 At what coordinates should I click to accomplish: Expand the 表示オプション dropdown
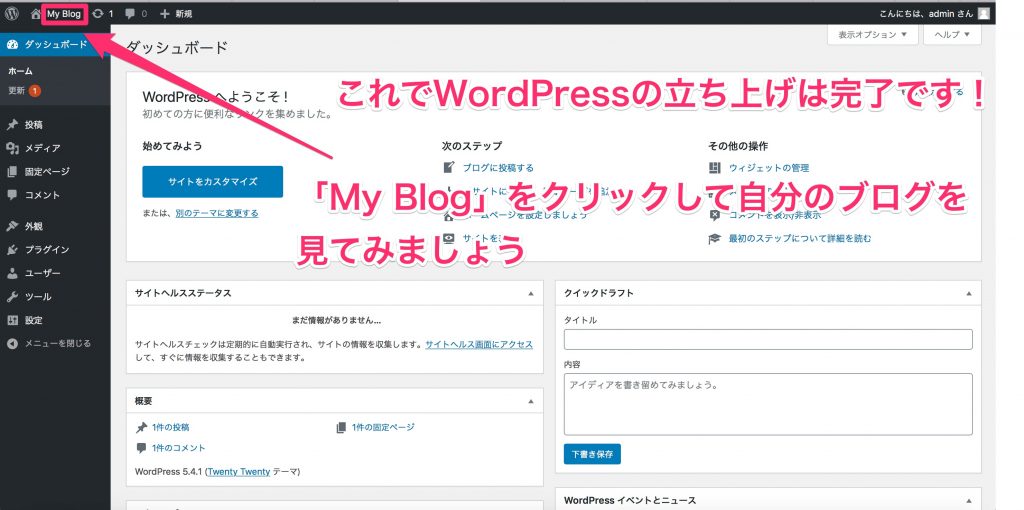[x=872, y=34]
